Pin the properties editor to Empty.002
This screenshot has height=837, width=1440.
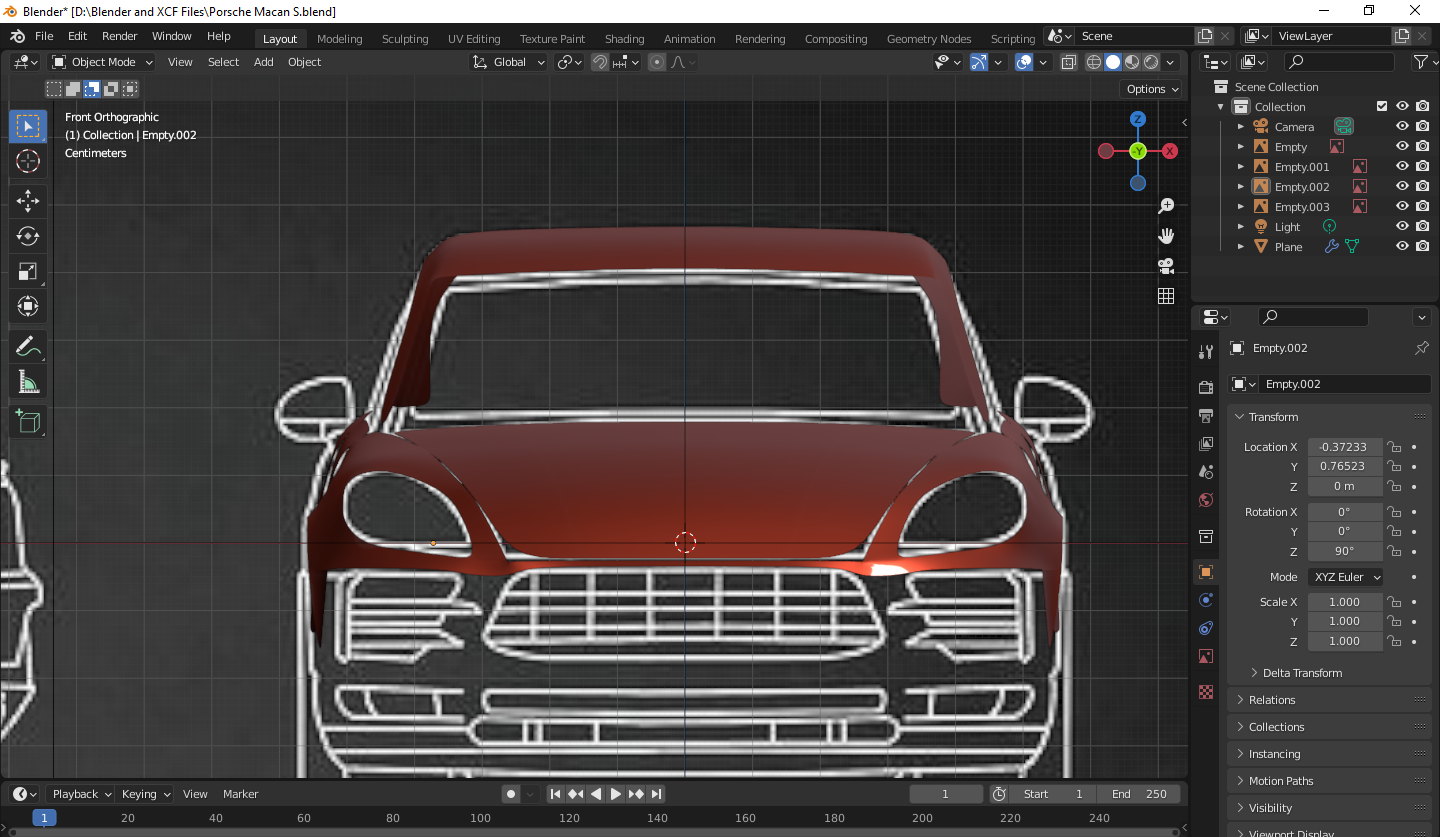(x=1422, y=348)
